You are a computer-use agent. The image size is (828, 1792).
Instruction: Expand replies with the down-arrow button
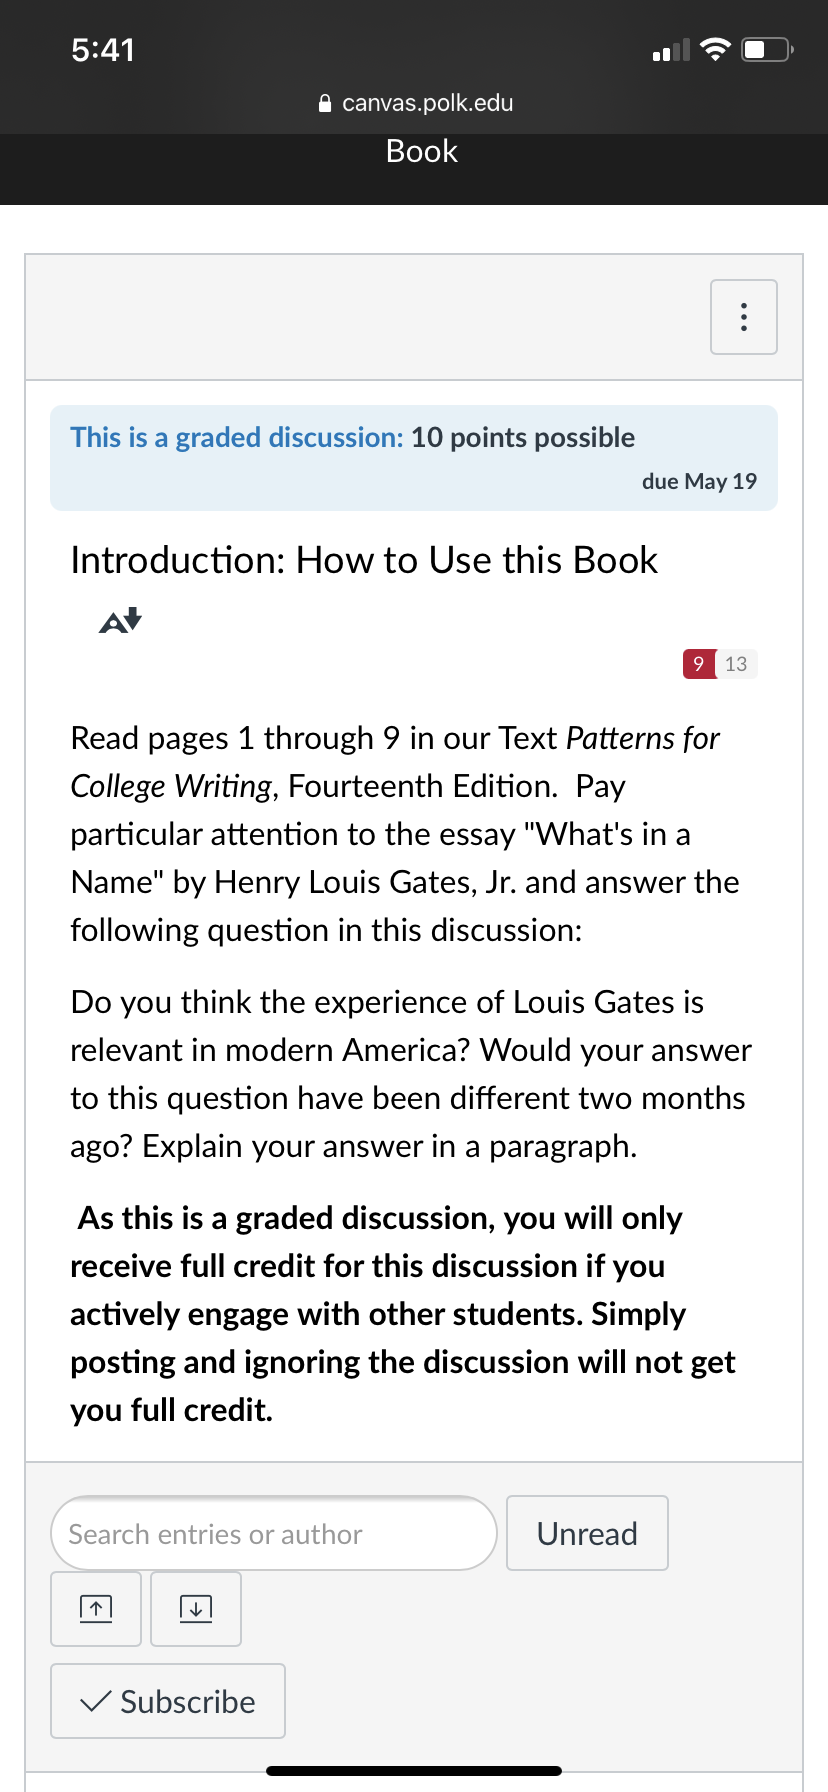pos(196,1608)
